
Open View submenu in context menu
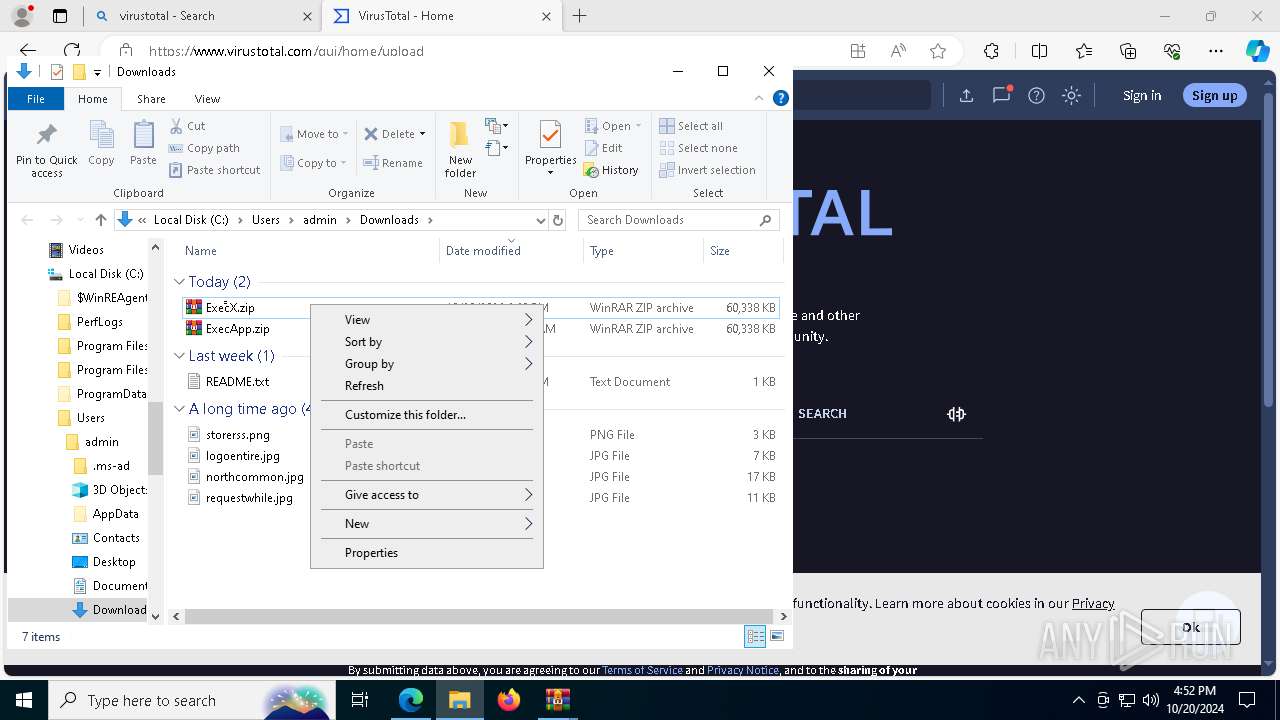pos(427,320)
